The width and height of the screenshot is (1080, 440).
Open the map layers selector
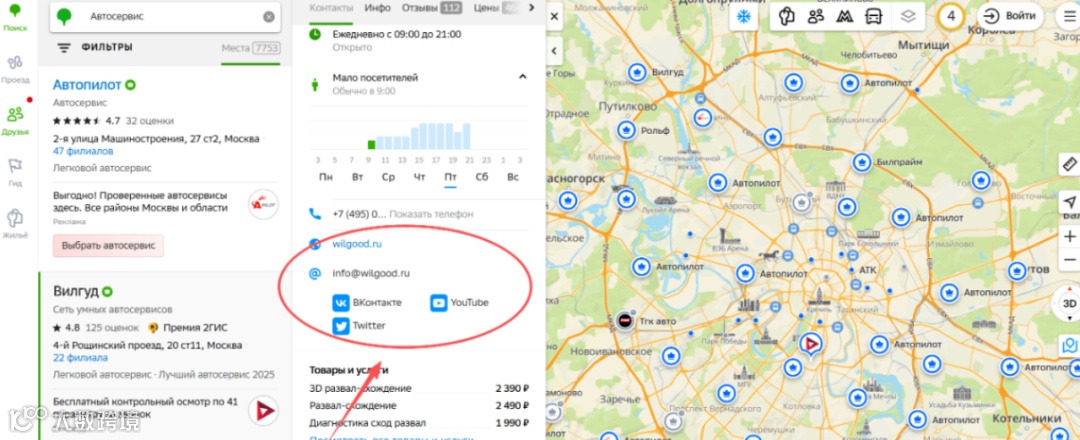pos(908,17)
